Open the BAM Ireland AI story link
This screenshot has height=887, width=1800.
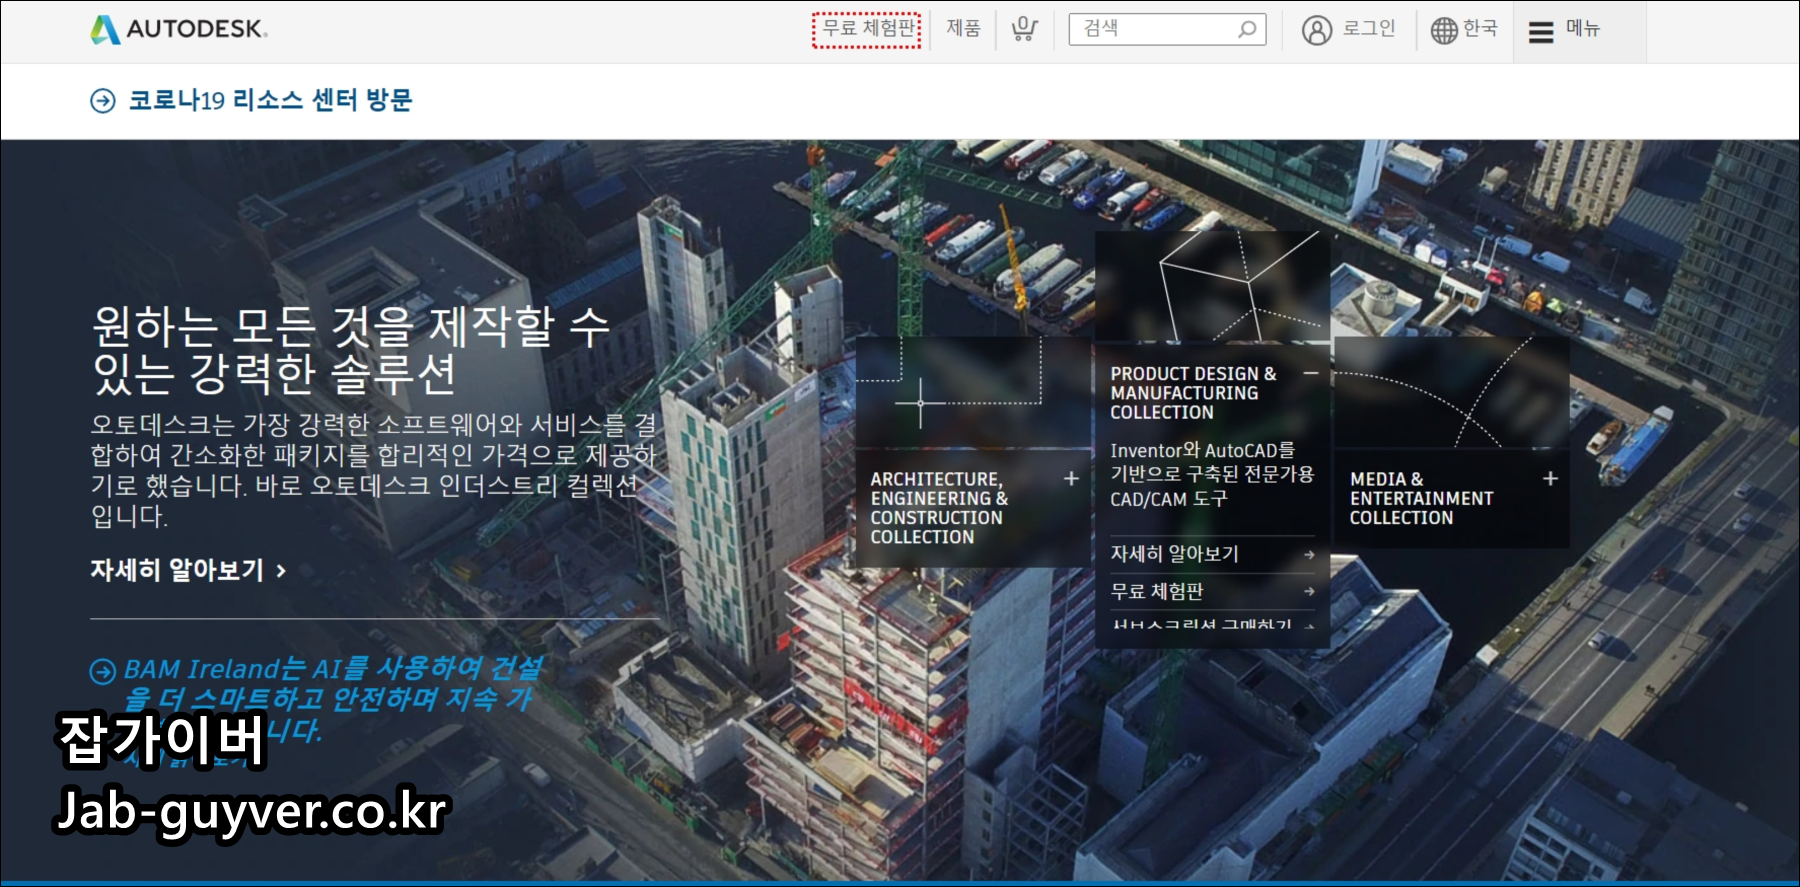point(332,700)
